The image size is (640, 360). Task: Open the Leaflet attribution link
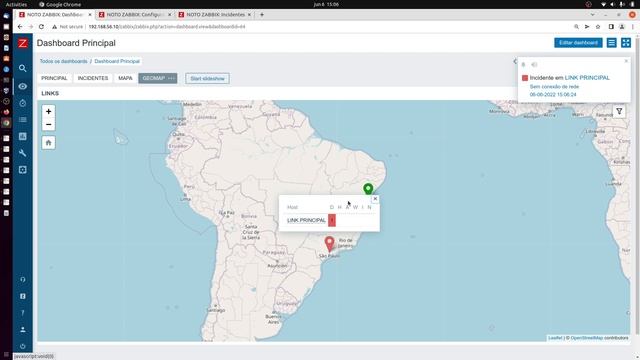pos(555,338)
